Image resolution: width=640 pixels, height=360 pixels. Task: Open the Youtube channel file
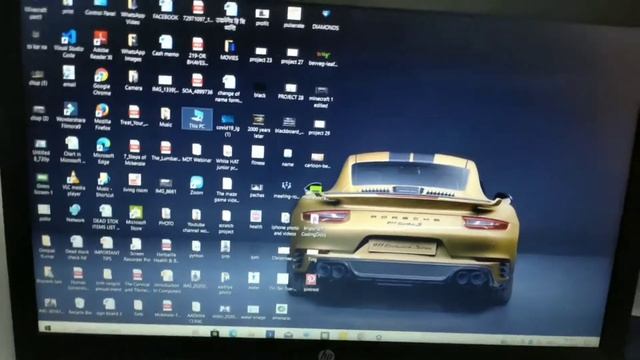click(x=196, y=221)
